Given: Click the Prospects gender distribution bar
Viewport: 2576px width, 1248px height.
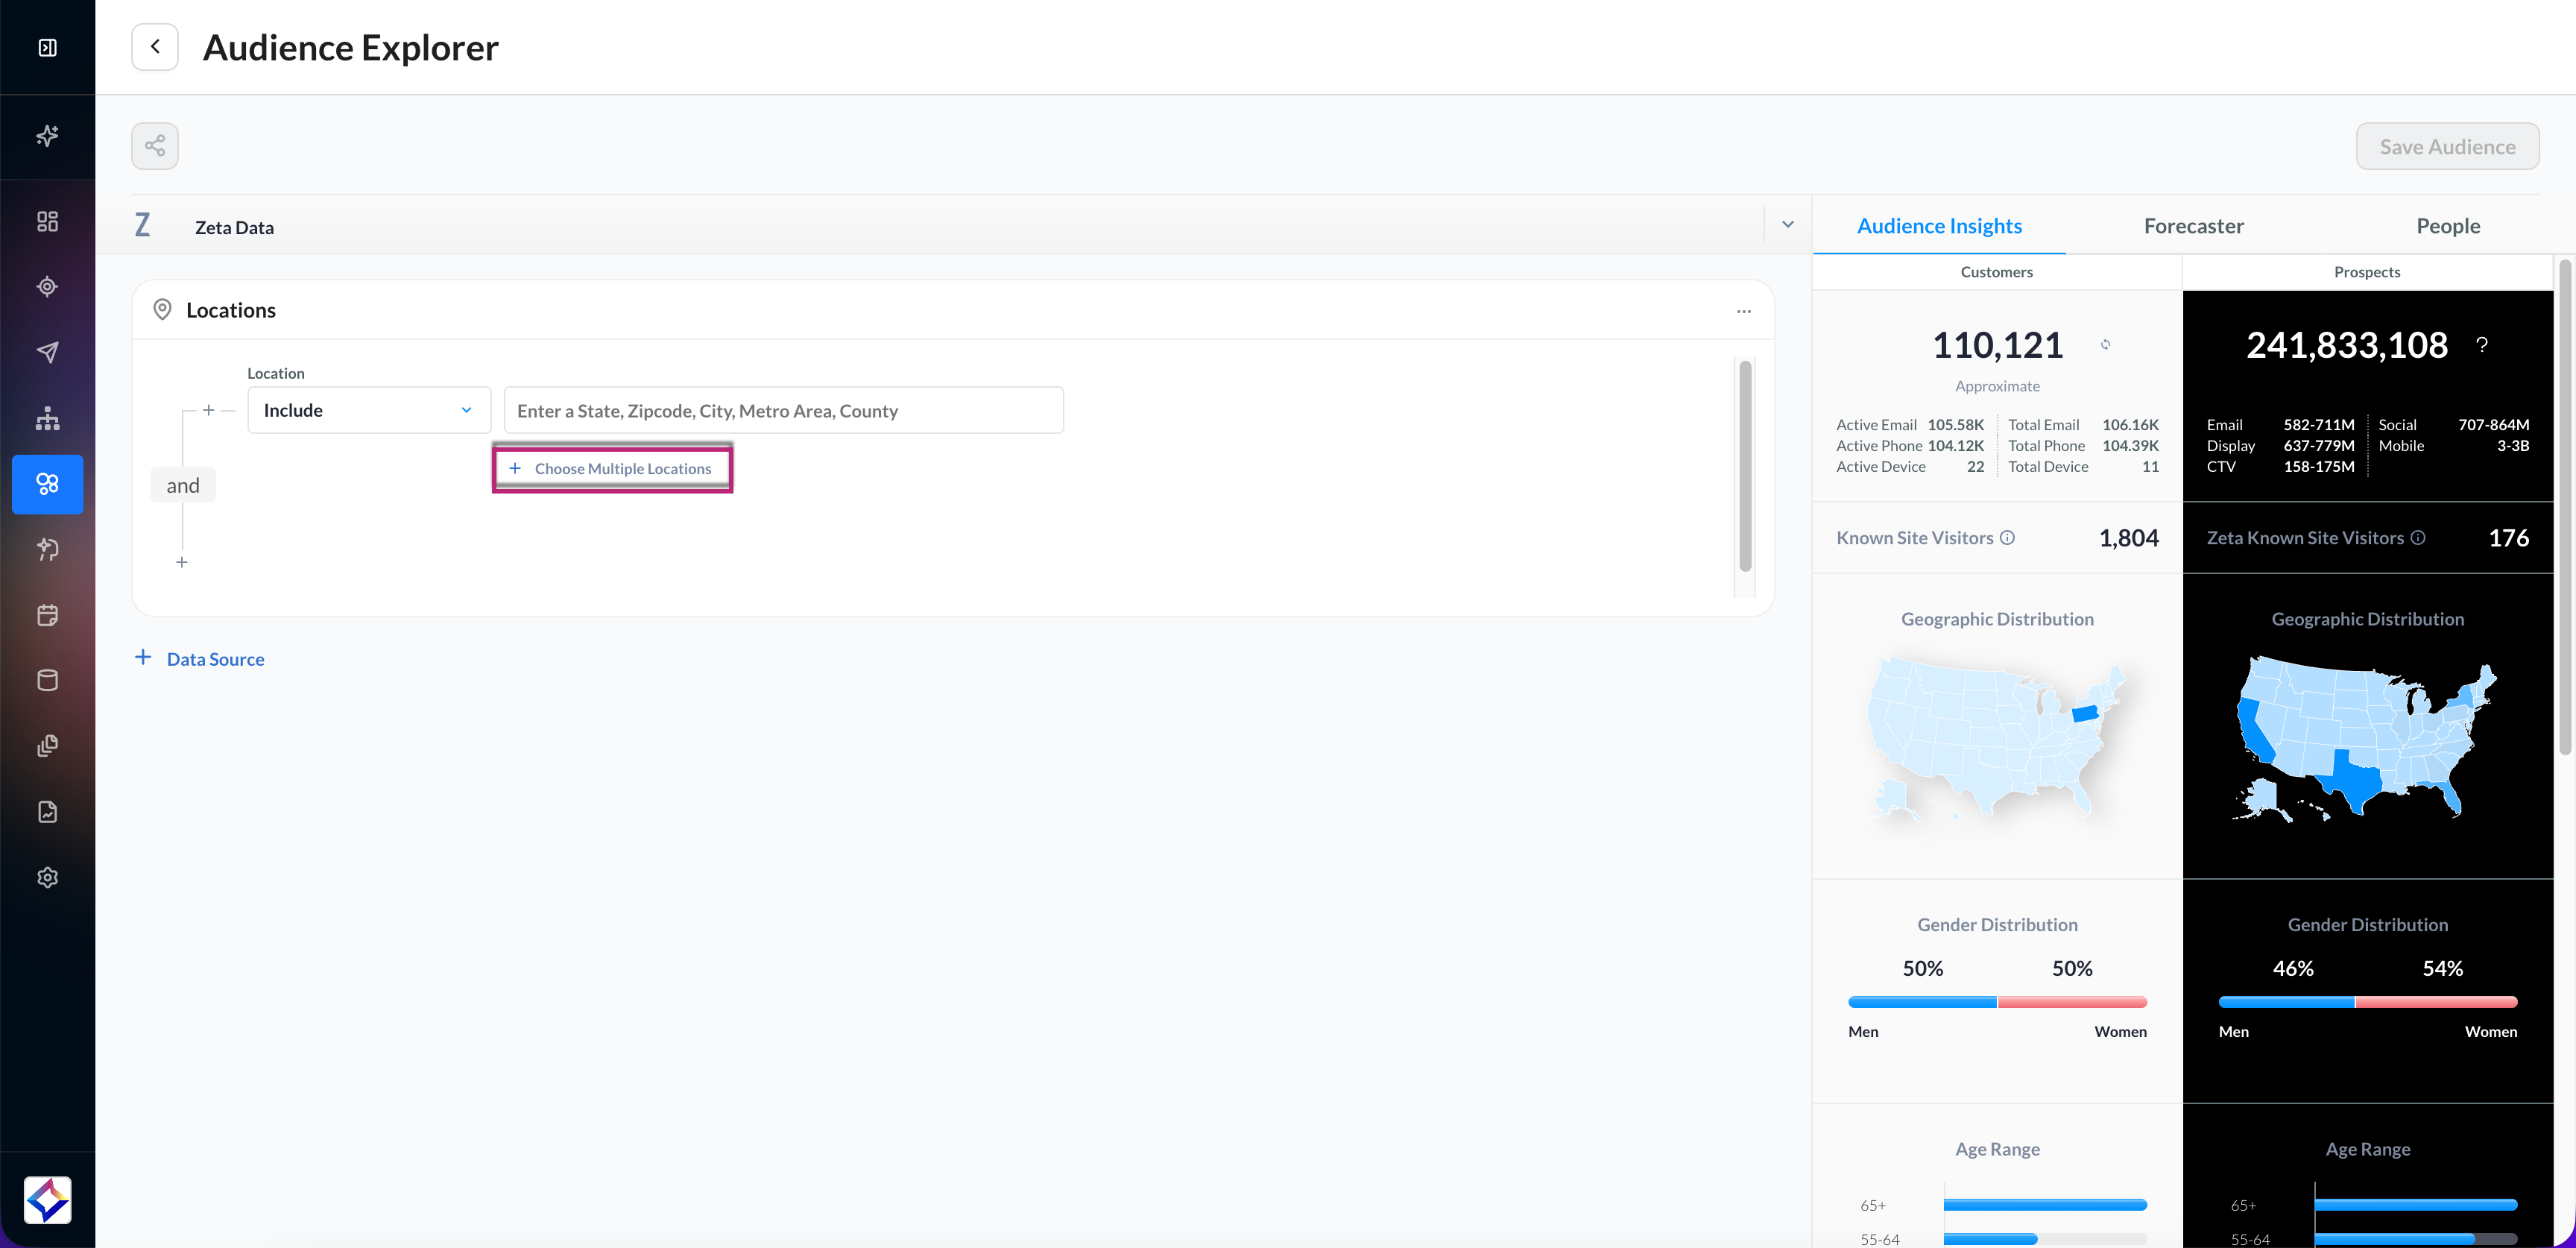Looking at the screenshot, I should pyautogui.click(x=2367, y=1002).
